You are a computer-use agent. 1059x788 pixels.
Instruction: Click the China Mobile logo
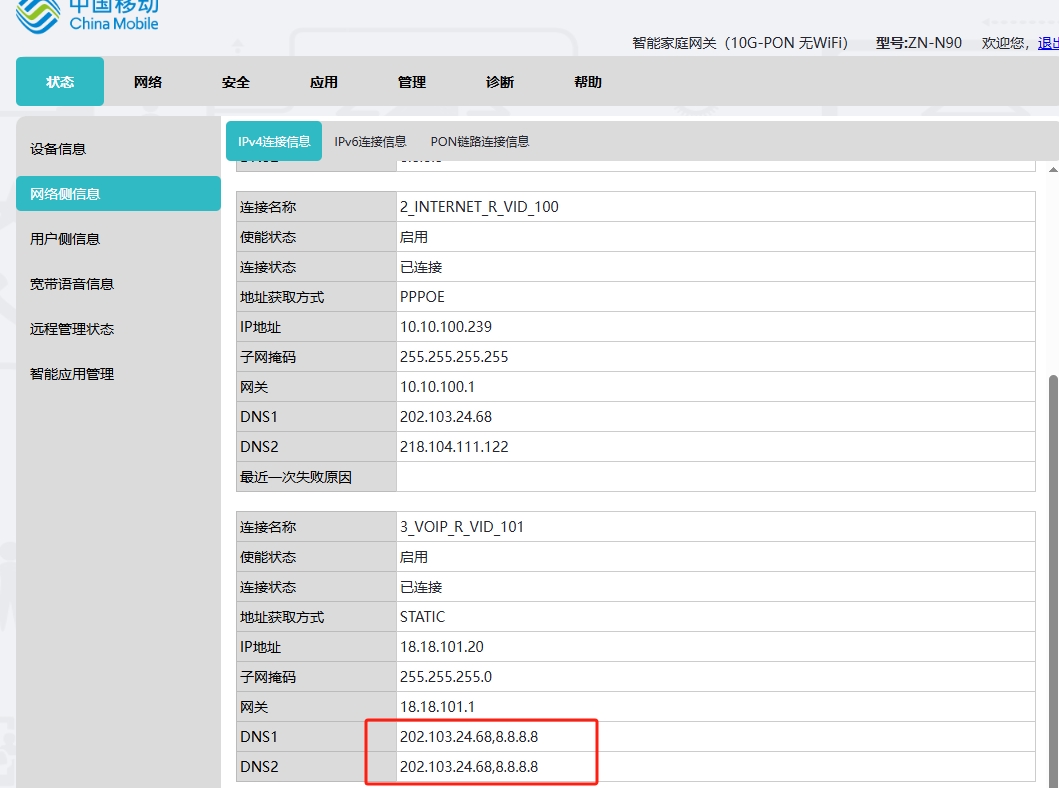[87, 16]
